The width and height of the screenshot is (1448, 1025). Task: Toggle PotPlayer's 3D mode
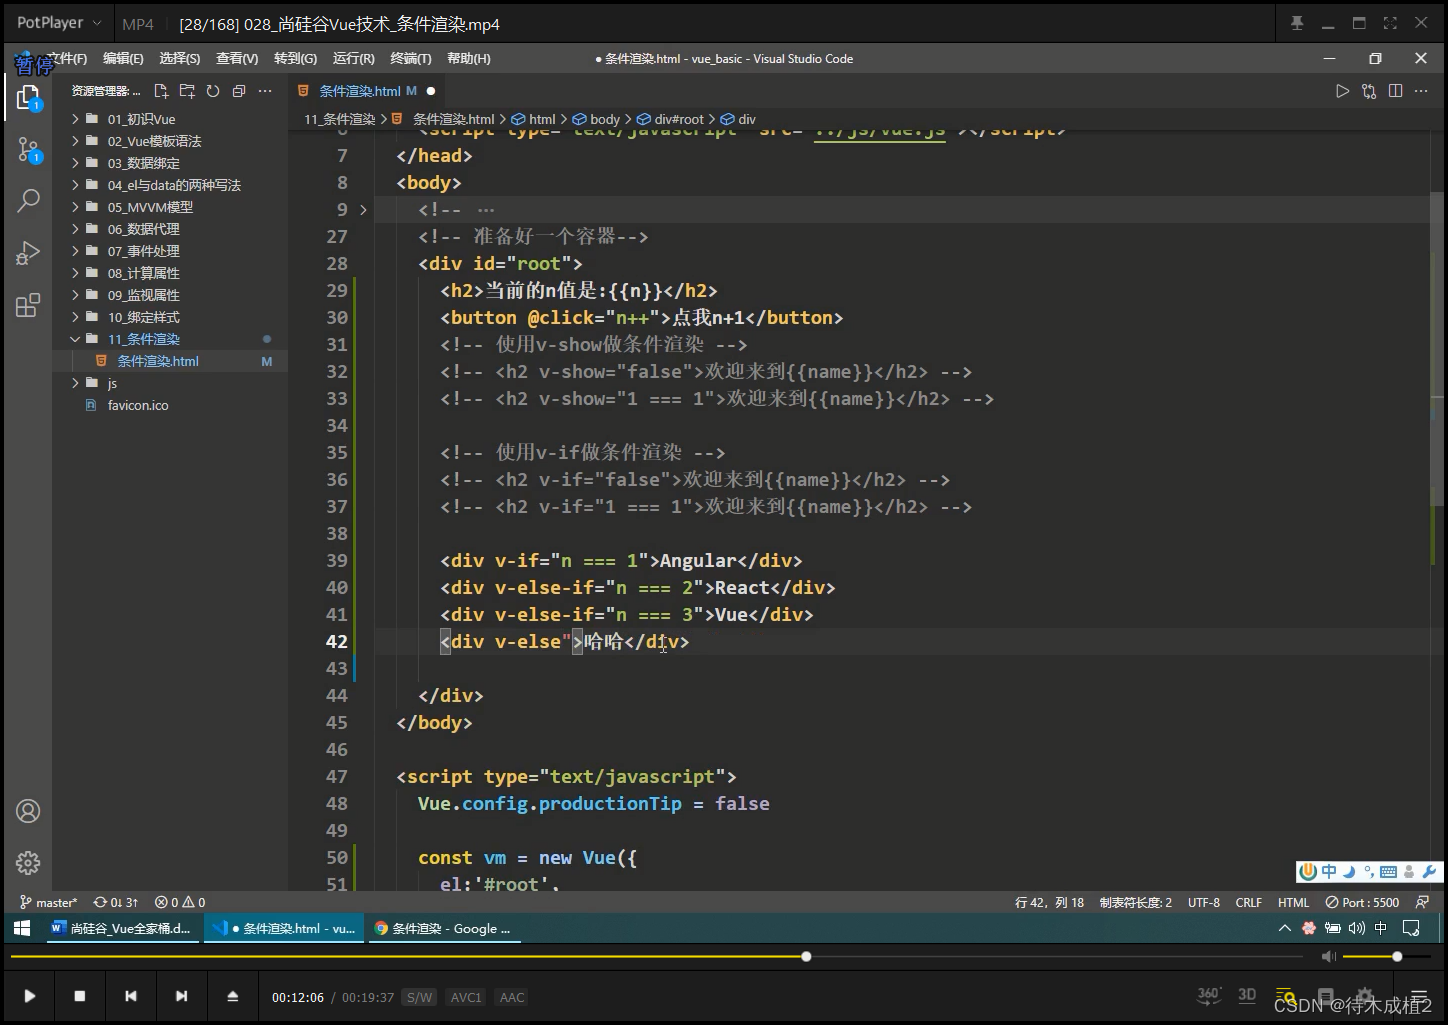tap(1247, 995)
